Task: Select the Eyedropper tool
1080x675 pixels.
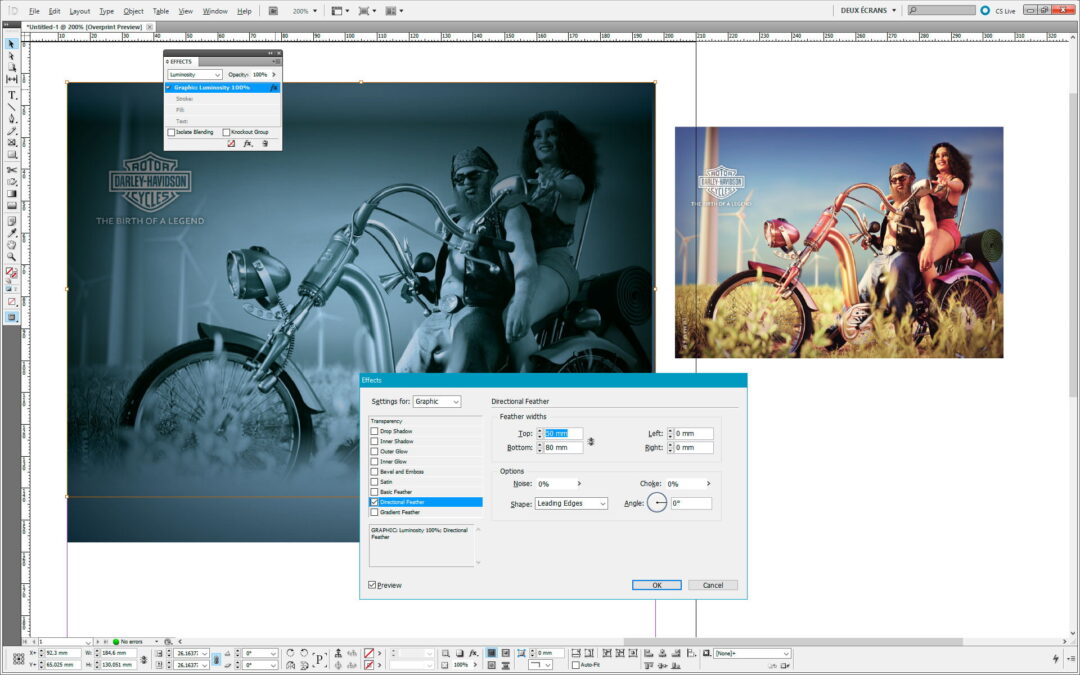Action: (12, 232)
